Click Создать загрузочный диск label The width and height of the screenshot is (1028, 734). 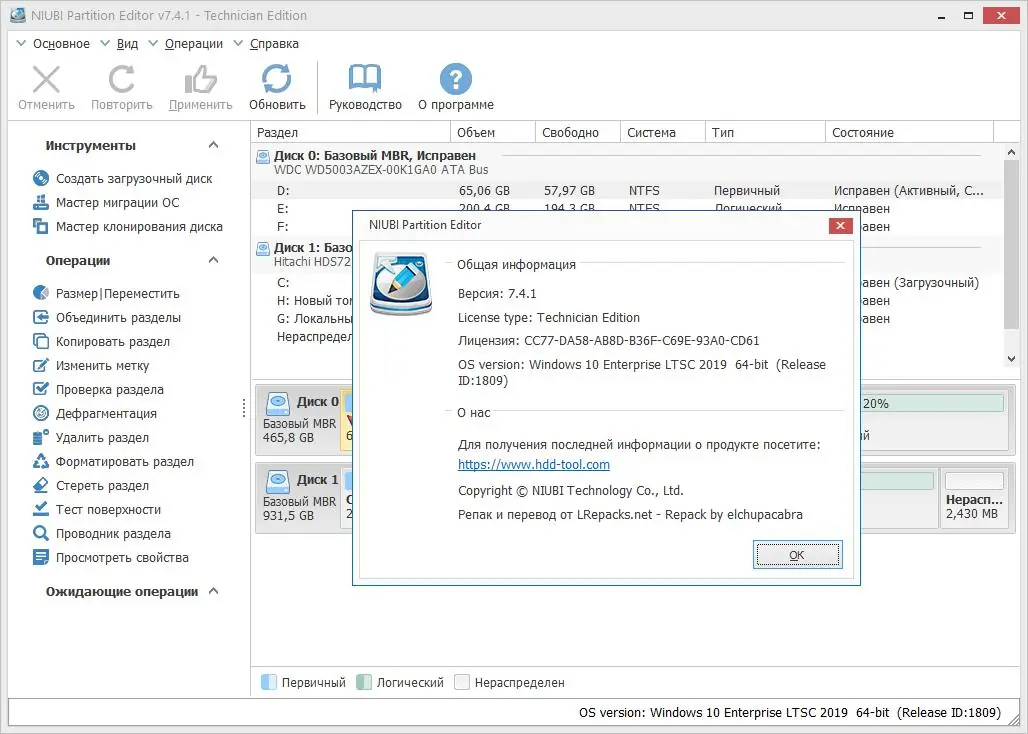pos(134,178)
